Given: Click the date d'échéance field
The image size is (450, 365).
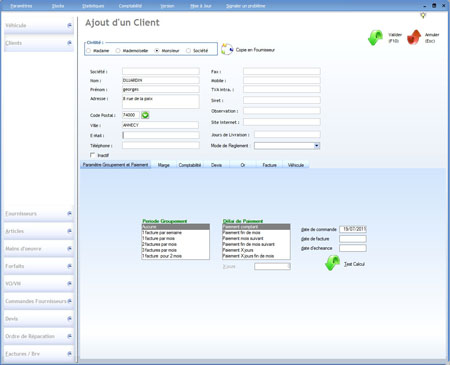Looking at the screenshot, I should coord(353,248).
